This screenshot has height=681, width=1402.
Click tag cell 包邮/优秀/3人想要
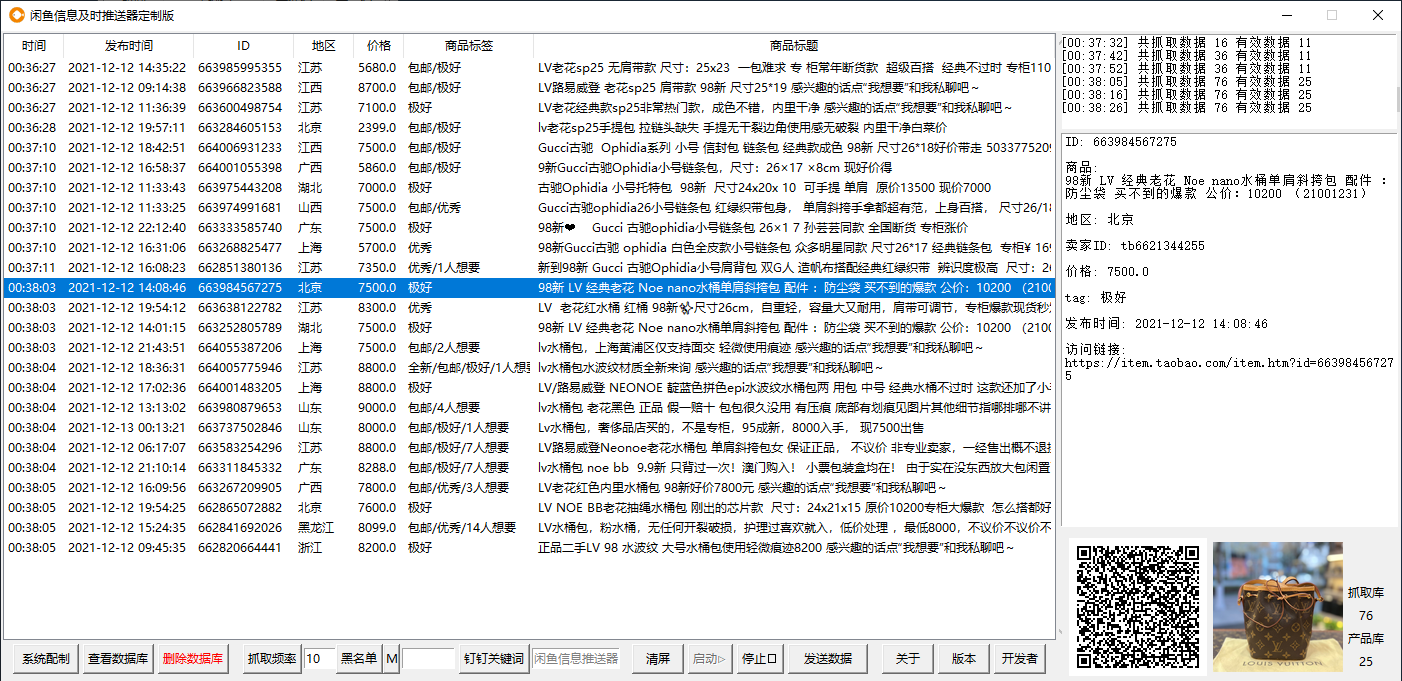pyautogui.click(x=459, y=488)
